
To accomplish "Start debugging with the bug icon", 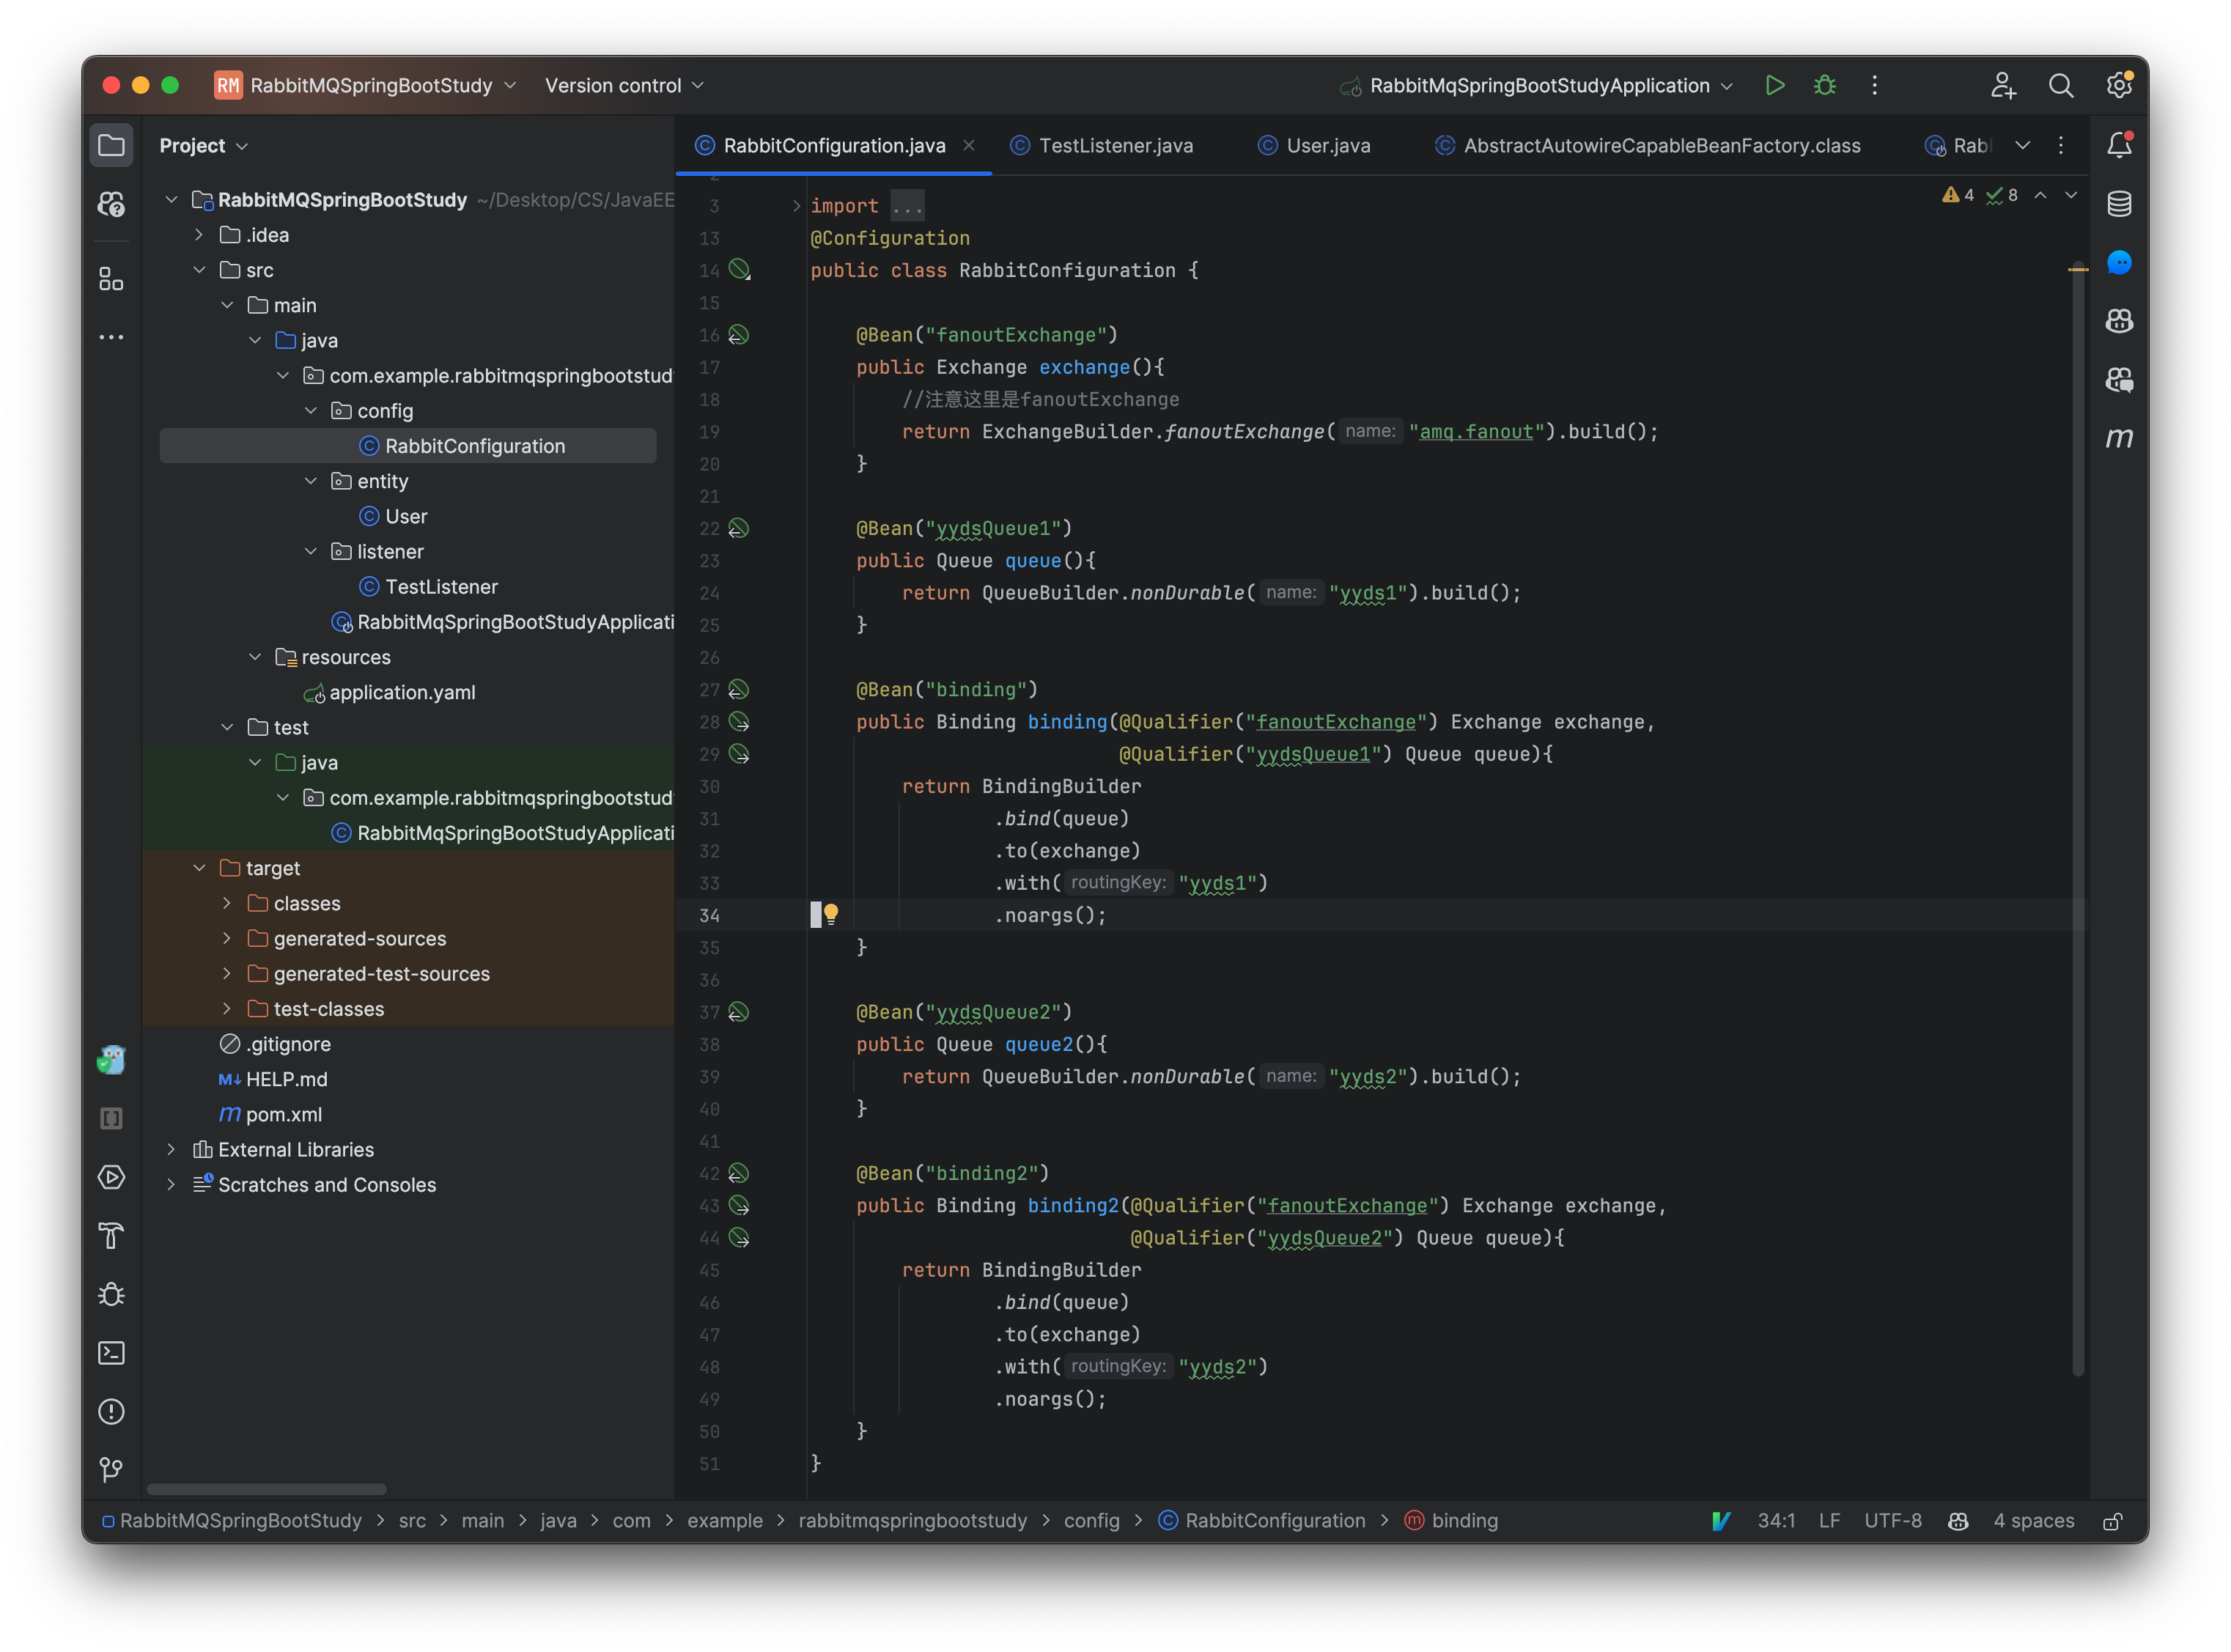I will tap(1824, 86).
